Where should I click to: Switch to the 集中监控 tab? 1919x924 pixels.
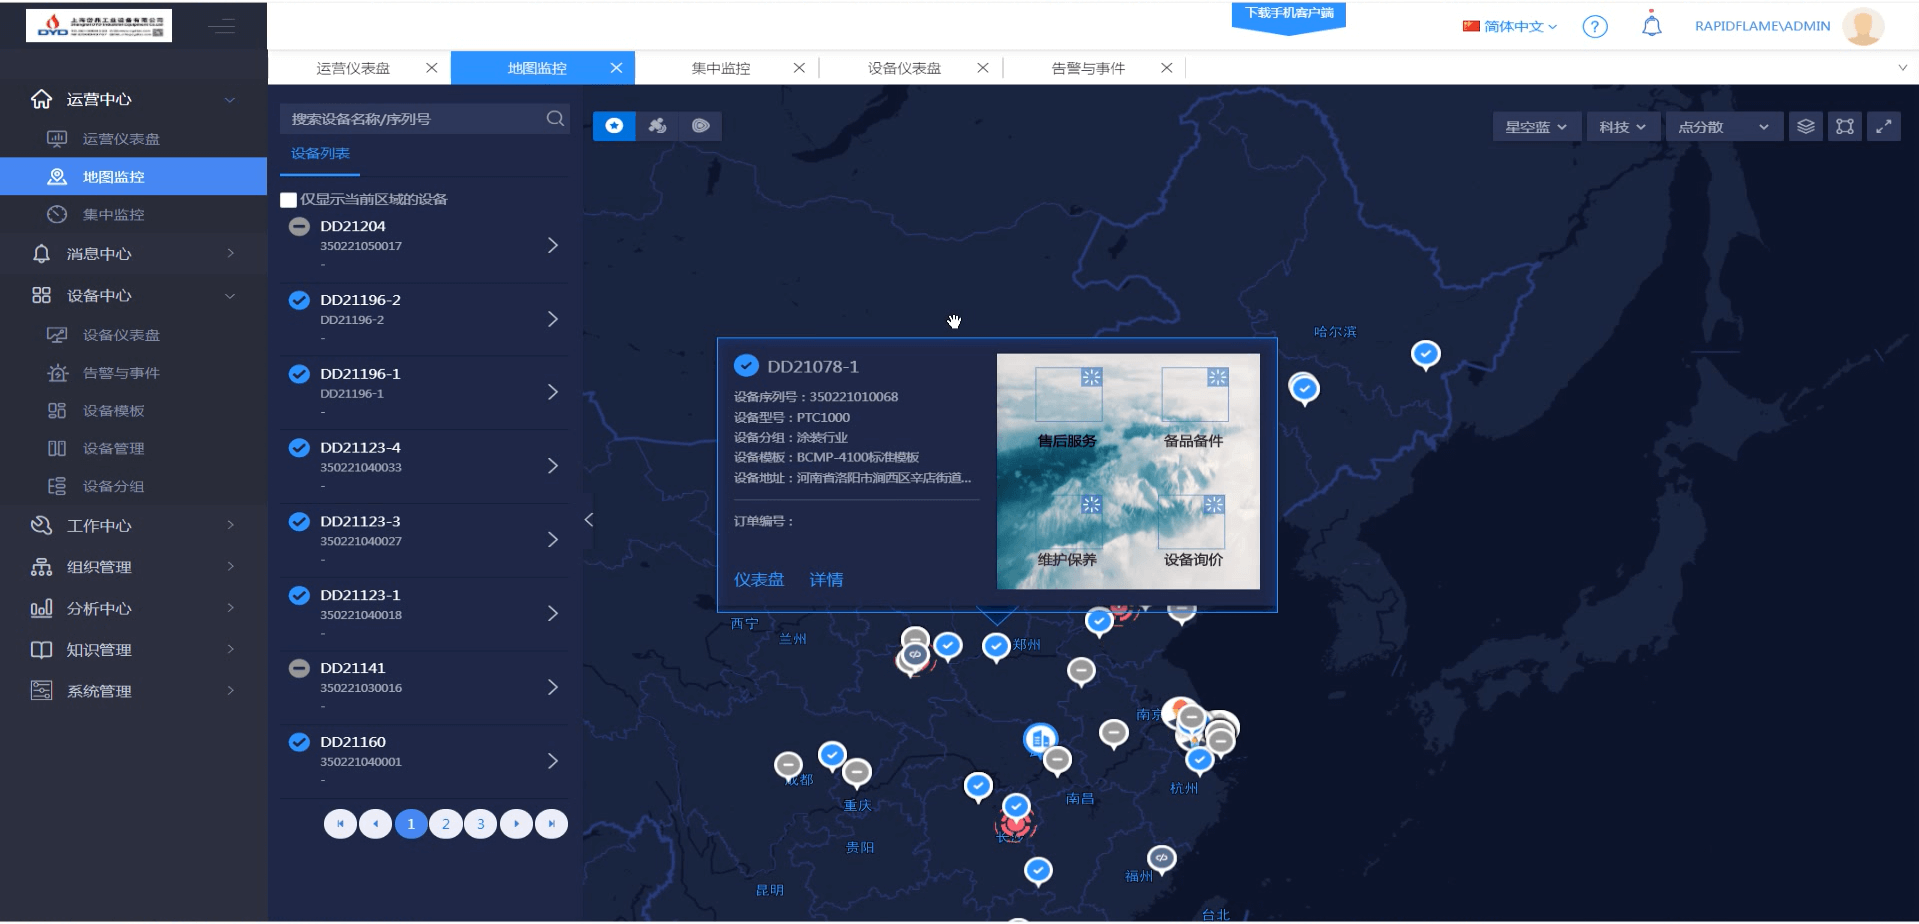721,68
